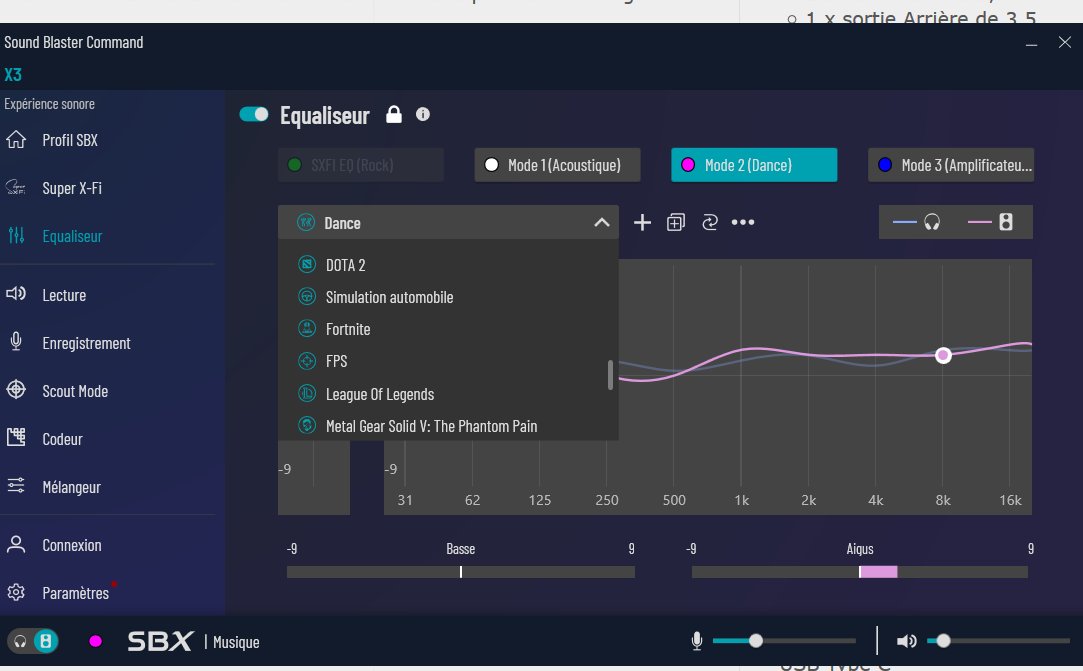
Task: Go to Super X-Fi section
Action: click(72, 188)
